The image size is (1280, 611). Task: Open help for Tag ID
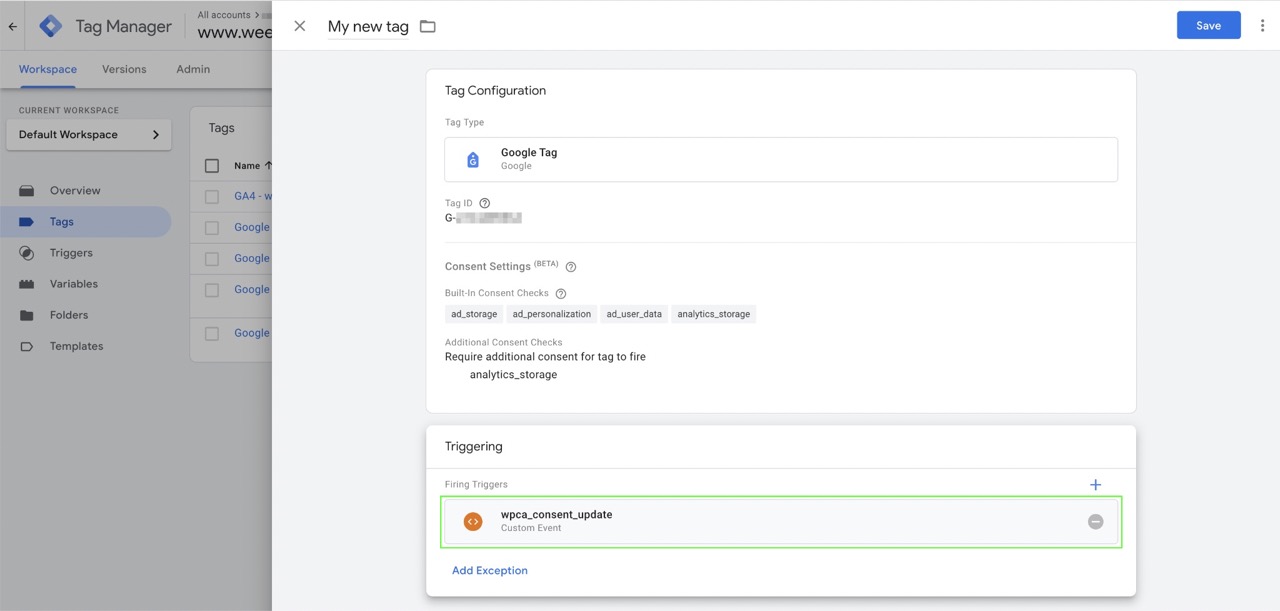coord(485,203)
